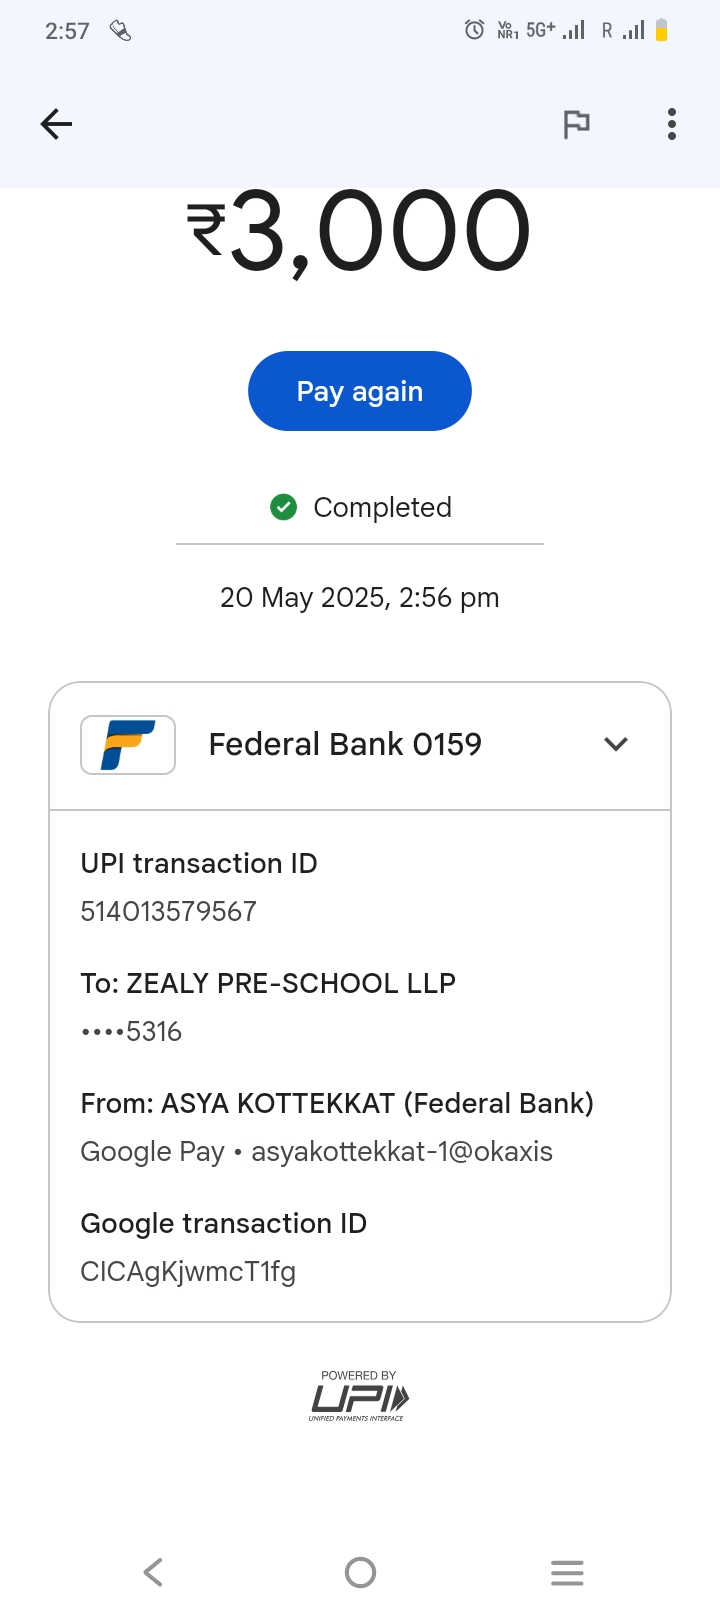Open the recent apps navigation button

pyautogui.click(x=567, y=1573)
